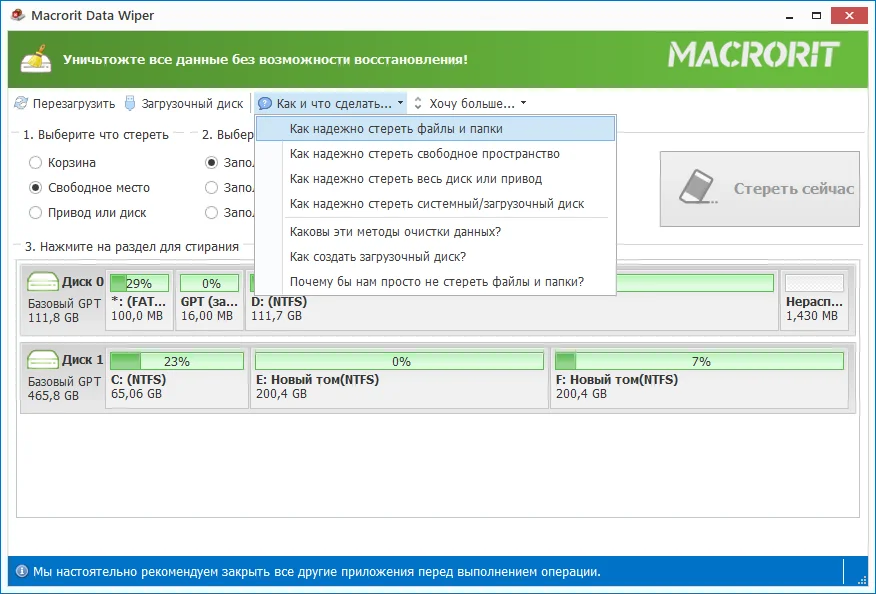Image resolution: width=876 pixels, height=594 pixels.
Task: Click the C: (NTFS) partition label
Action: [139, 380]
